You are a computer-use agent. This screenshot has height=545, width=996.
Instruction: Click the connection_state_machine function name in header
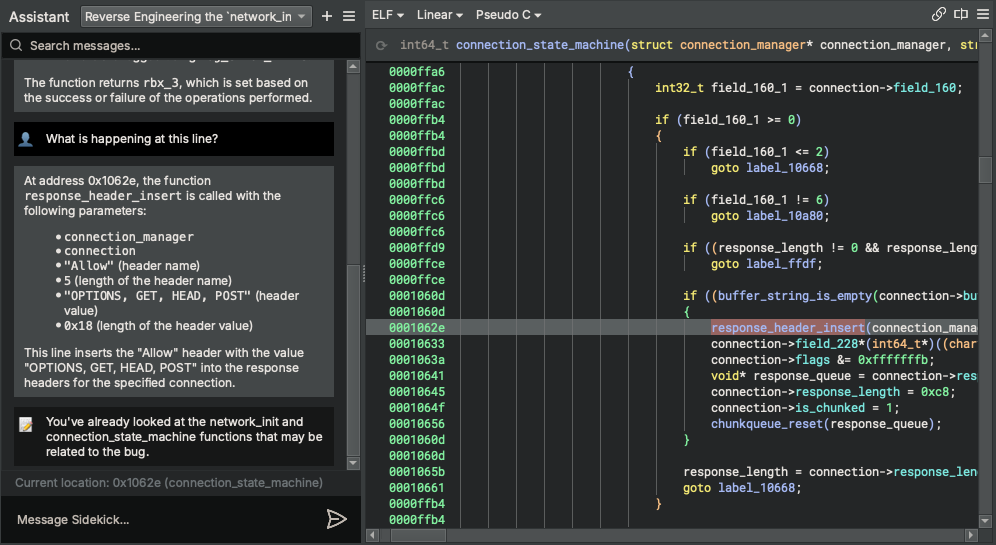(x=540, y=45)
